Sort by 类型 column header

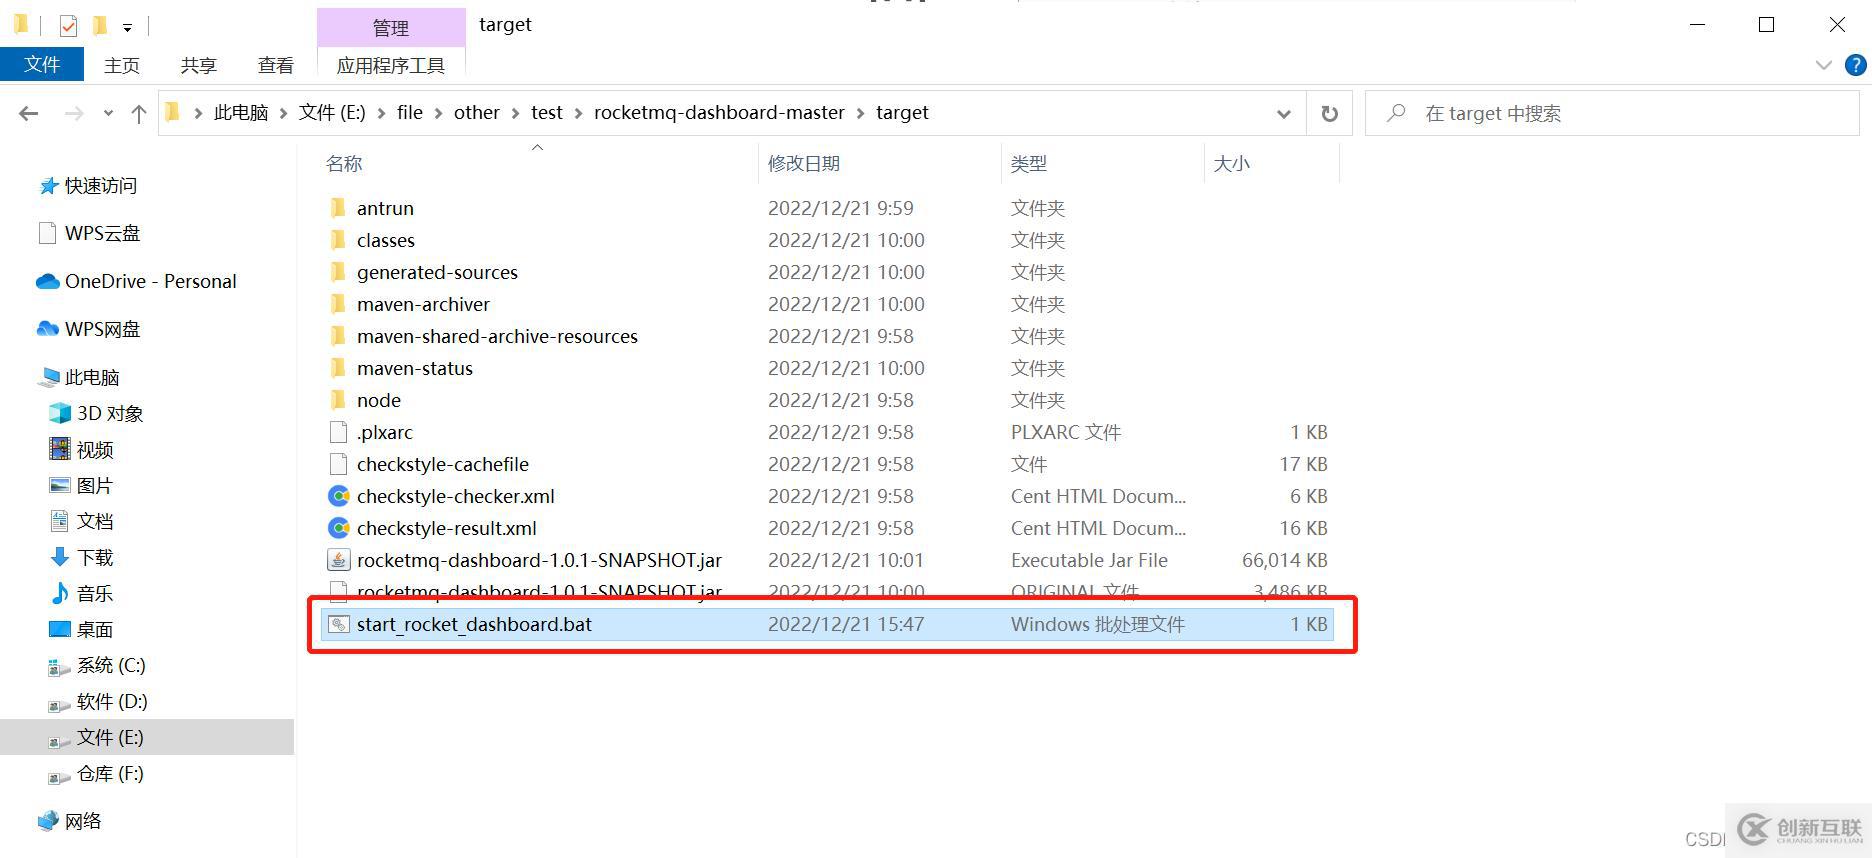coord(1029,163)
